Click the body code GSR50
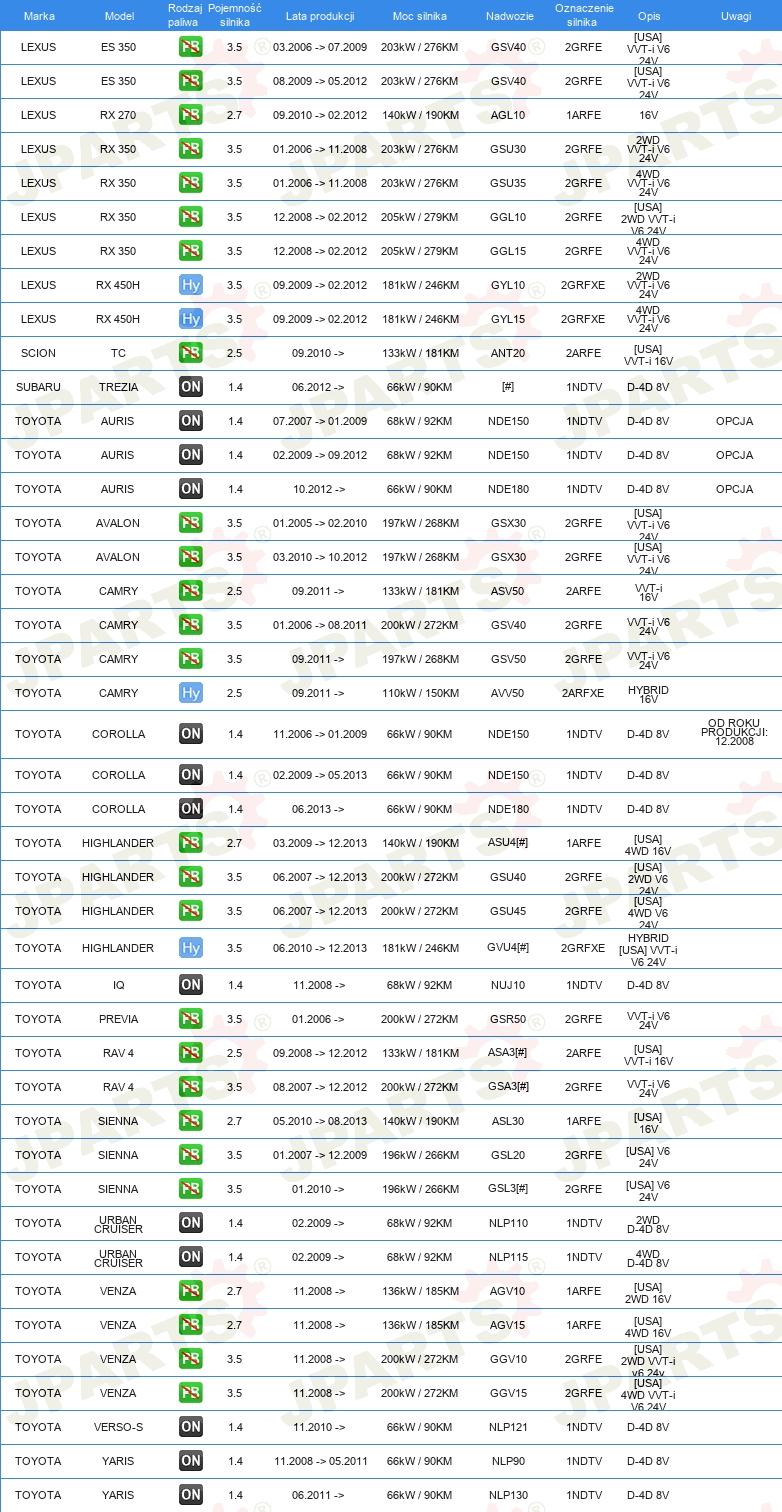This screenshot has width=782, height=1512. click(x=508, y=1019)
